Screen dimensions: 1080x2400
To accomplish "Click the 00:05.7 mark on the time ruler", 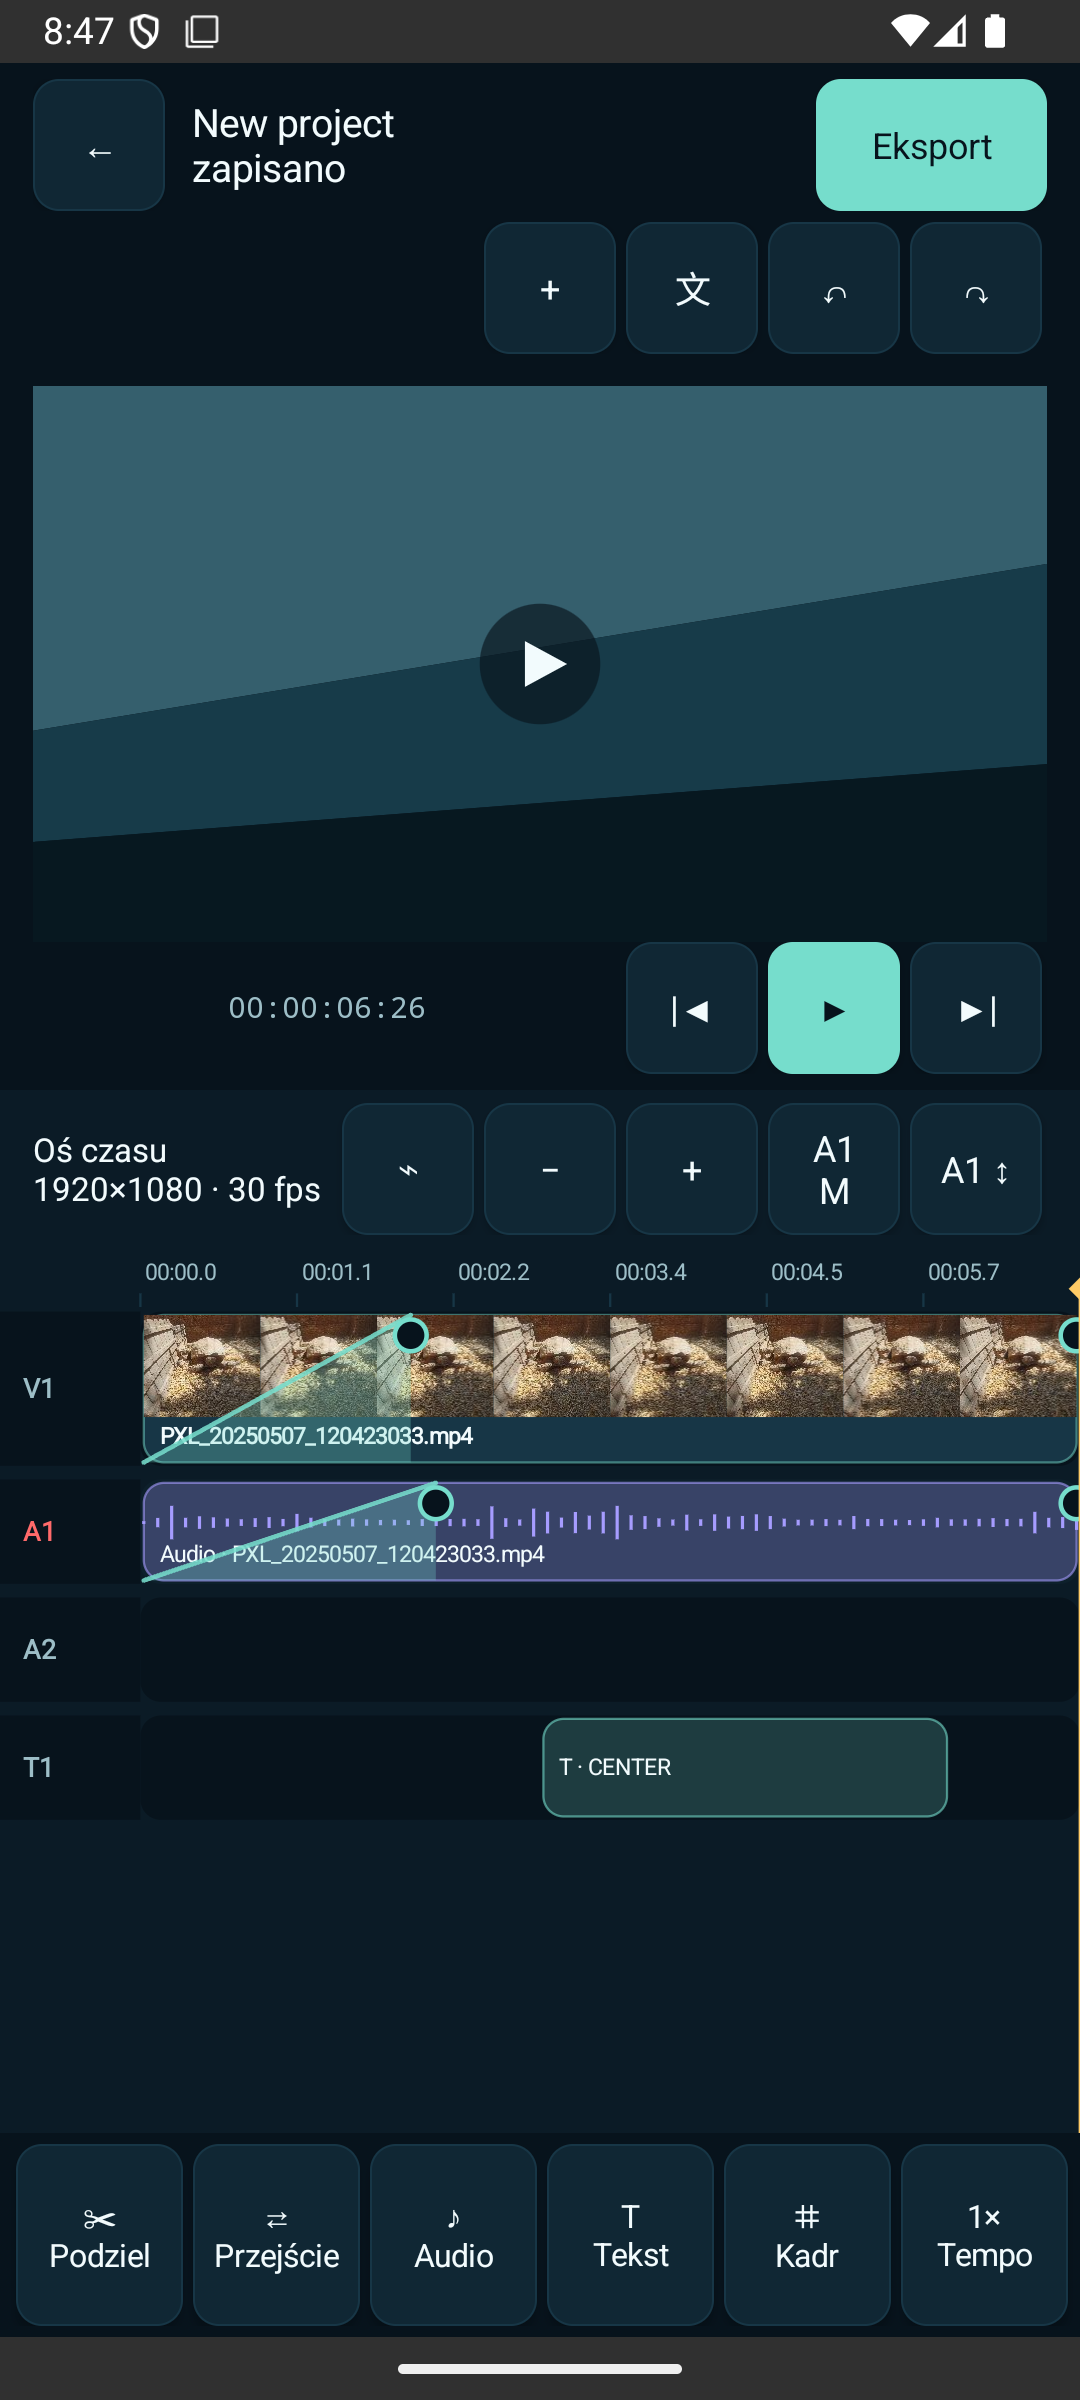I will [963, 1272].
